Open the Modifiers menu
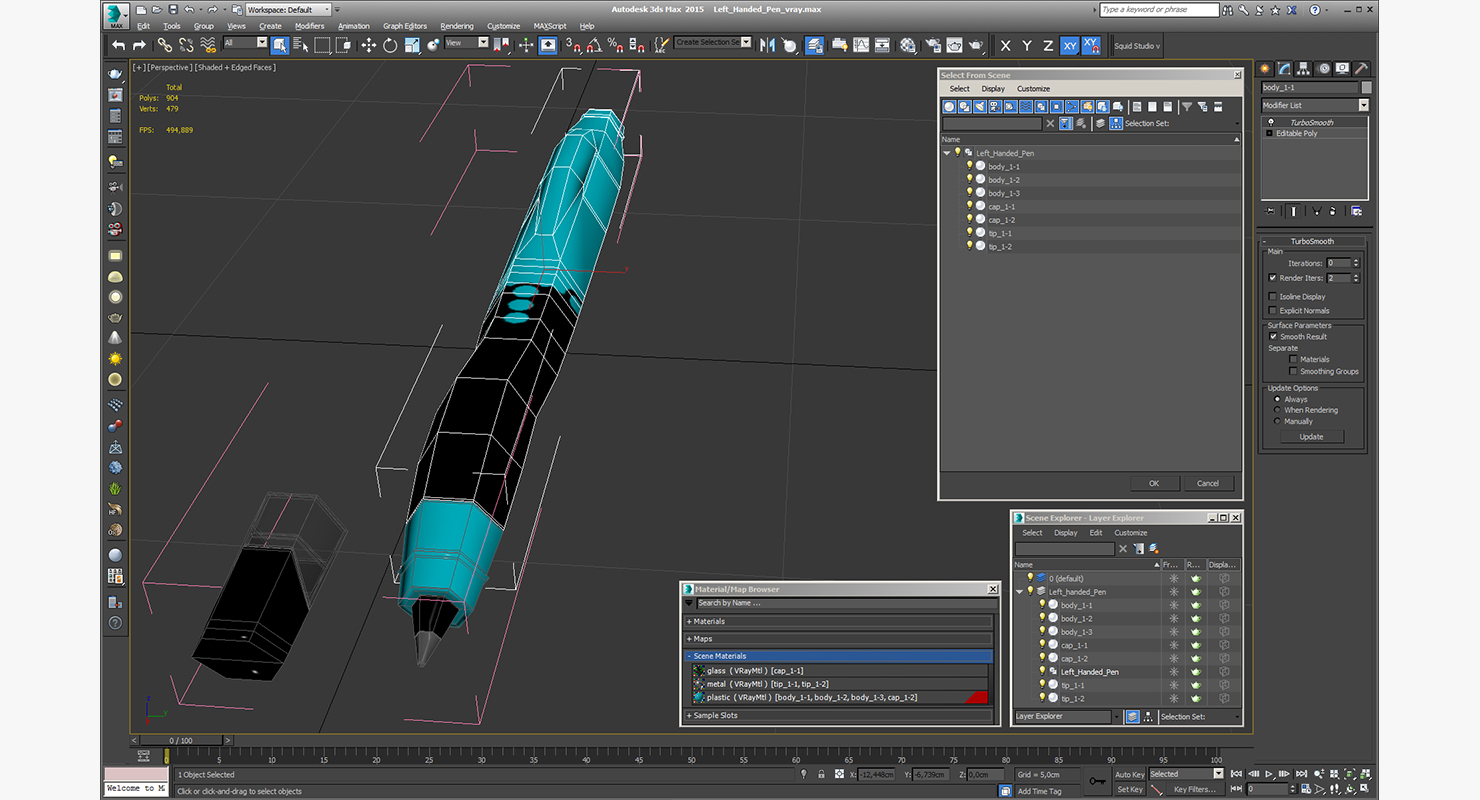 click(x=309, y=26)
